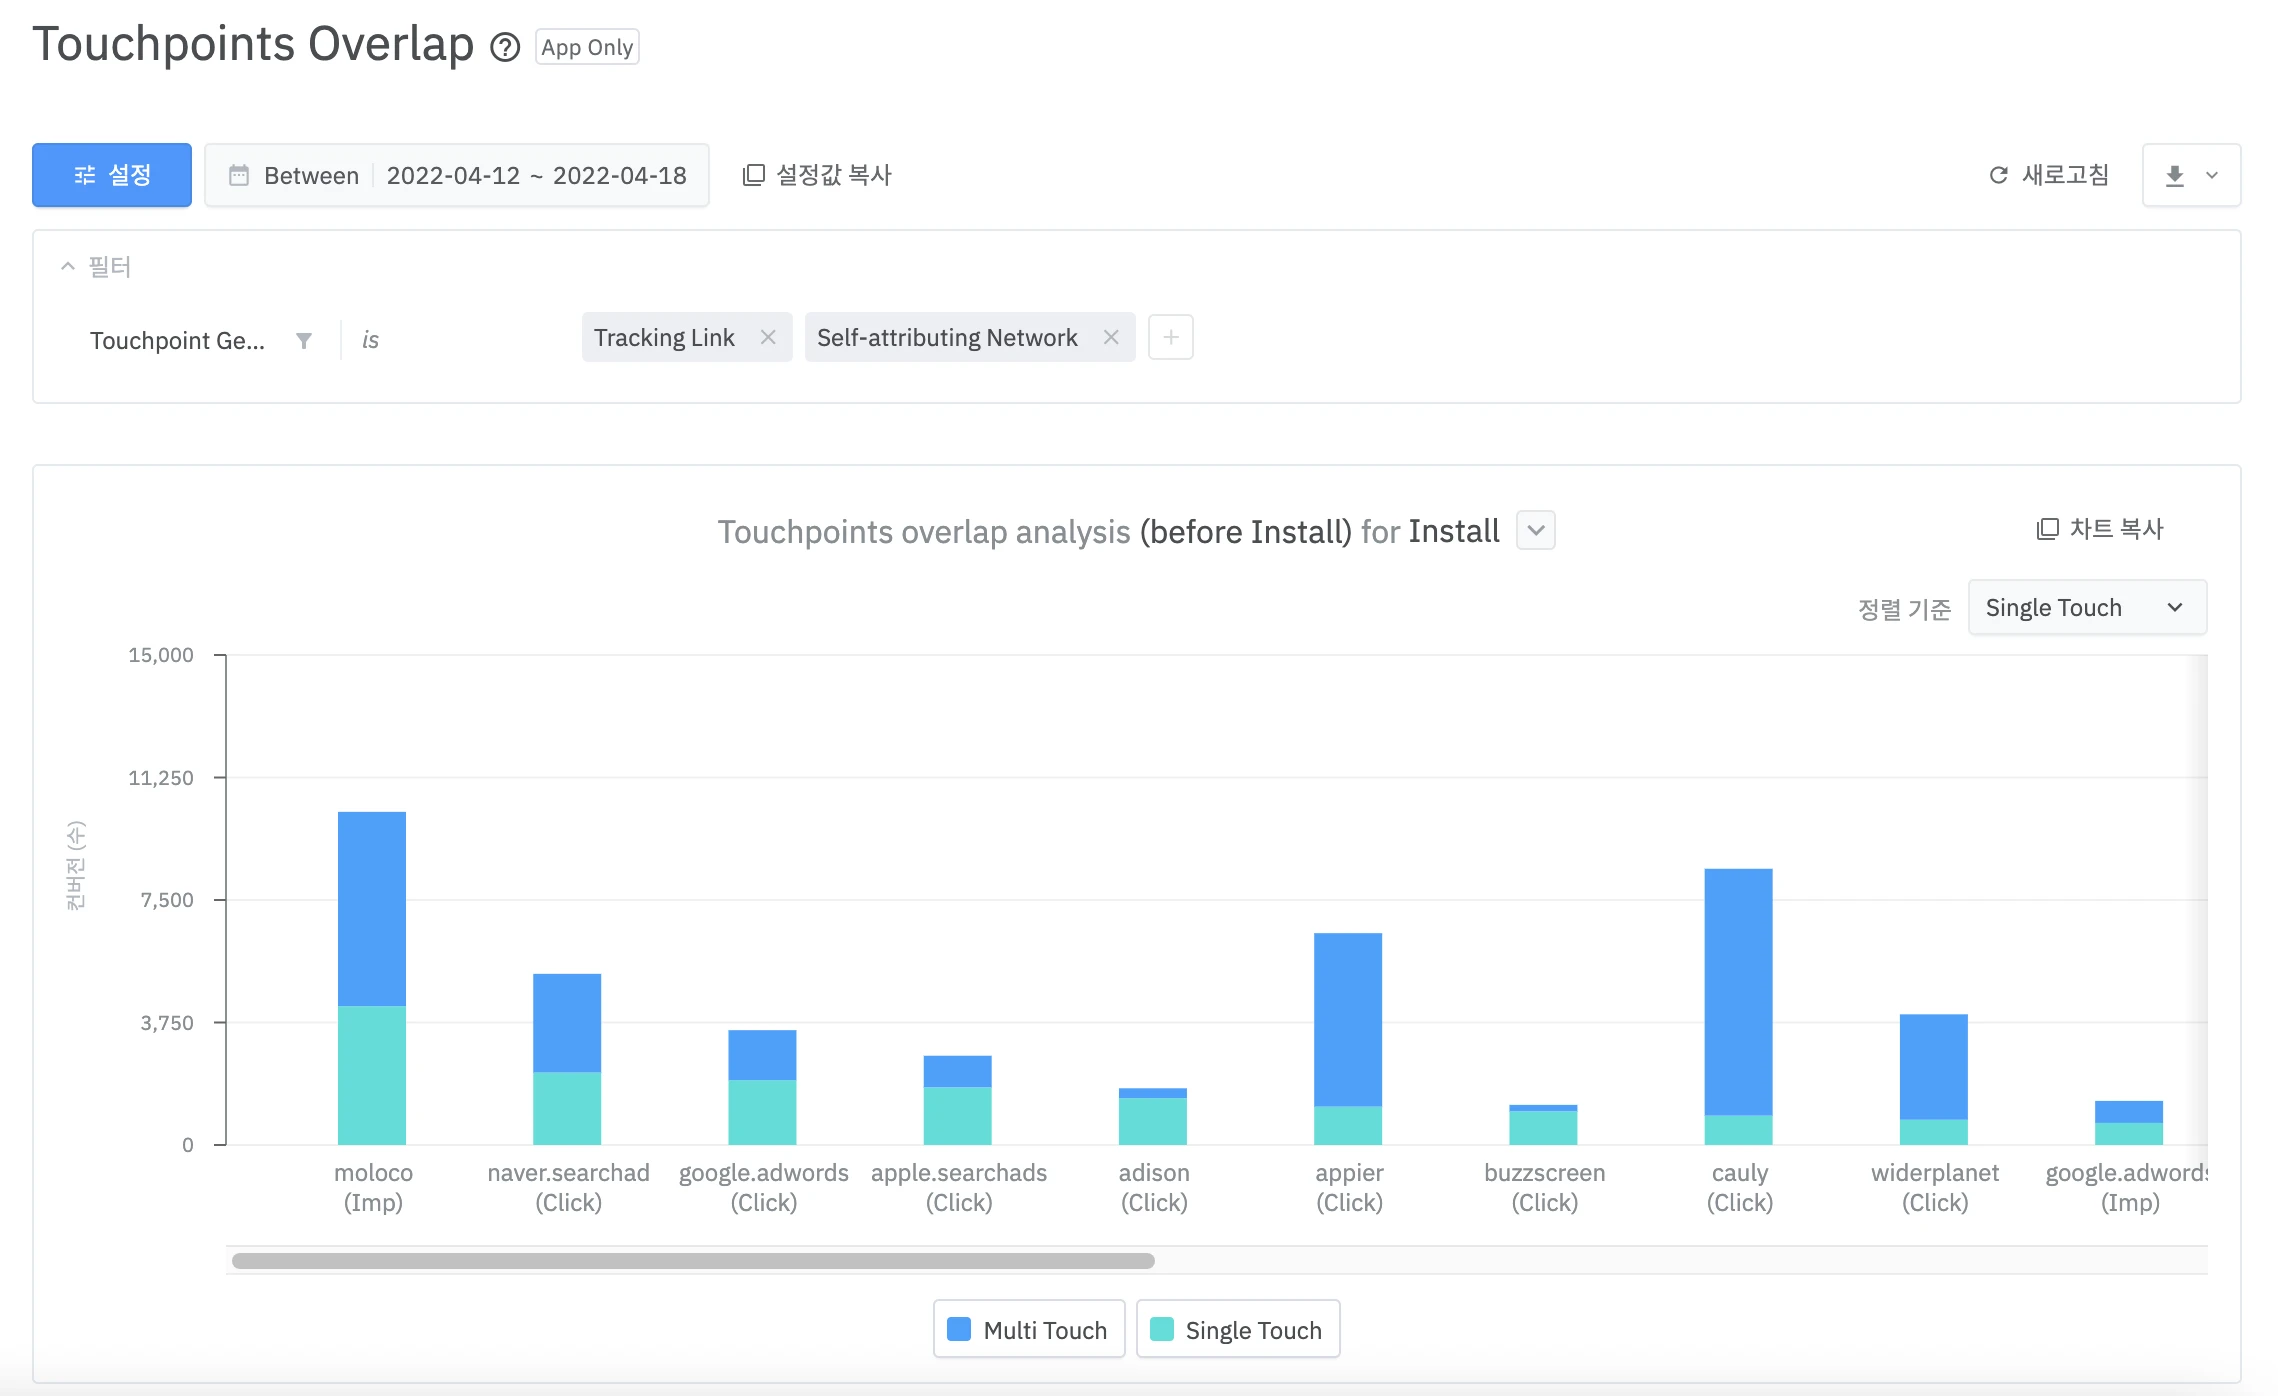This screenshot has height=1396, width=2278.
Task: Click the moloco (Imp) Multi Touch bar
Action: (x=372, y=908)
